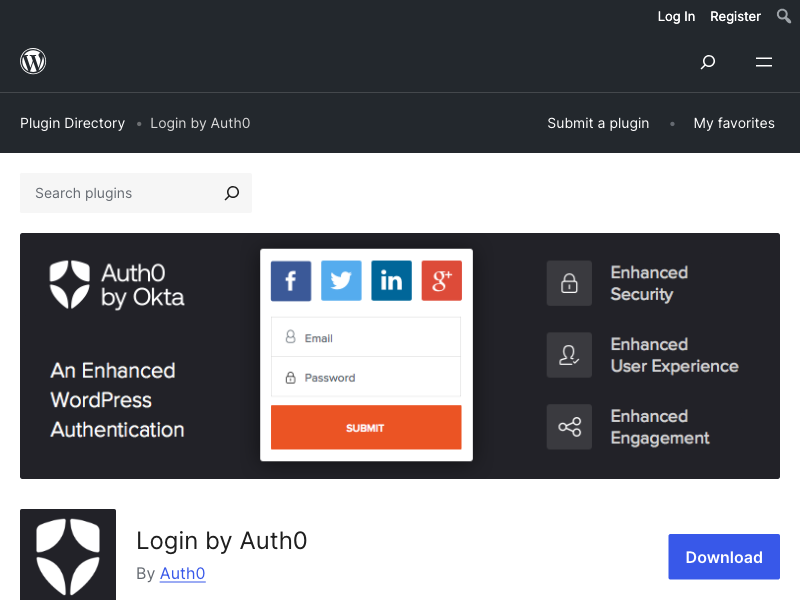Click the Auth0 by Okta shield logo

click(x=70, y=284)
